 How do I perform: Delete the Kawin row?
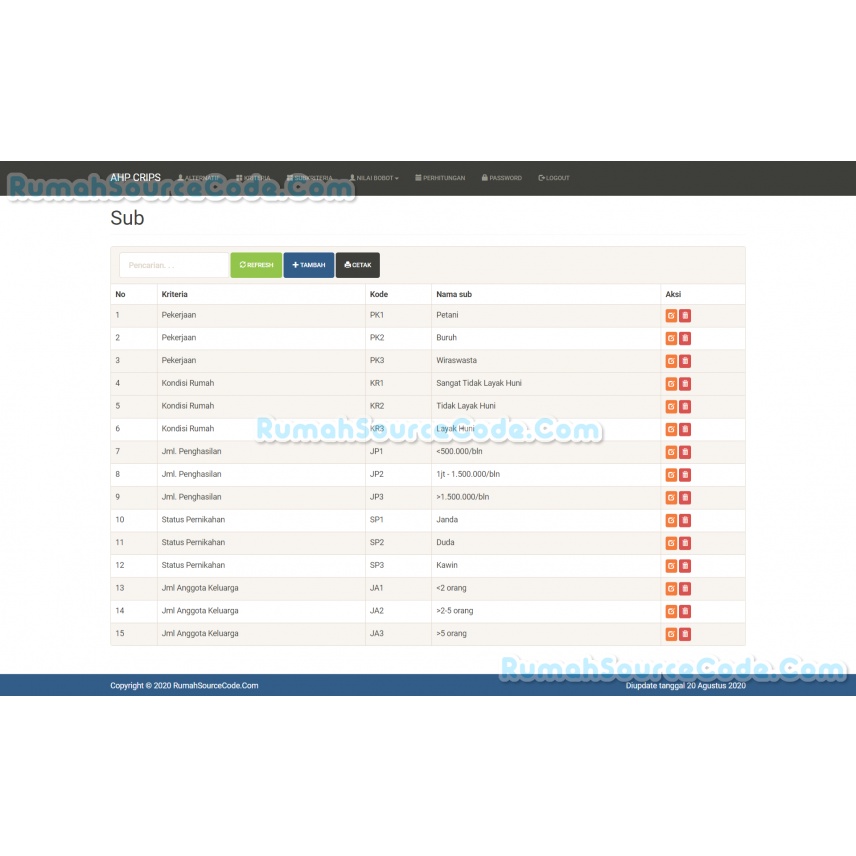[685, 566]
